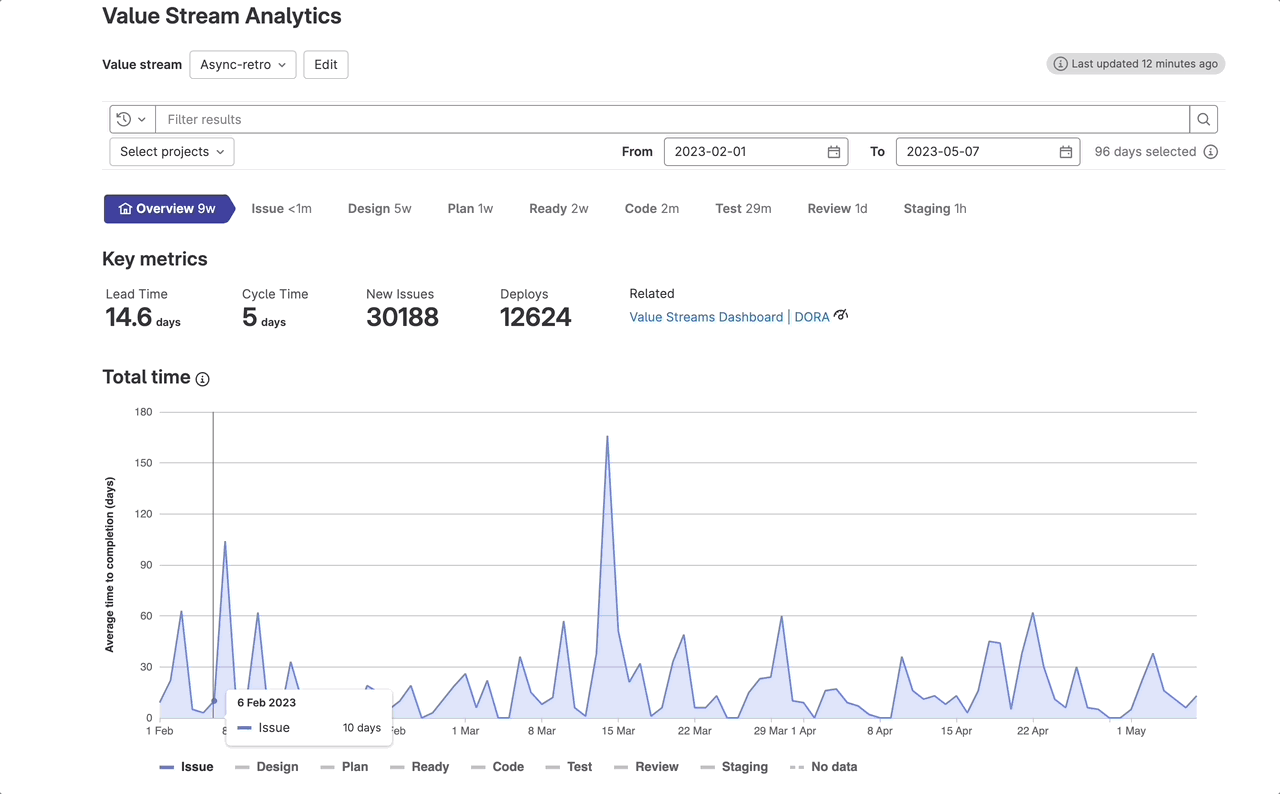
Task: Open the To date calendar icon
Action: 1065,152
